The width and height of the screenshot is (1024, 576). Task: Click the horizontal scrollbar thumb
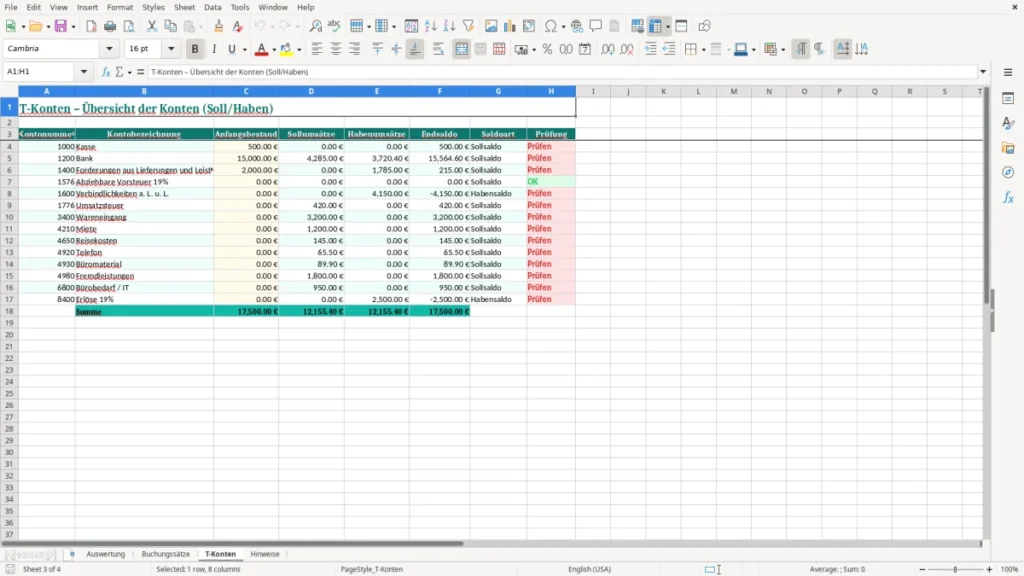coord(232,543)
